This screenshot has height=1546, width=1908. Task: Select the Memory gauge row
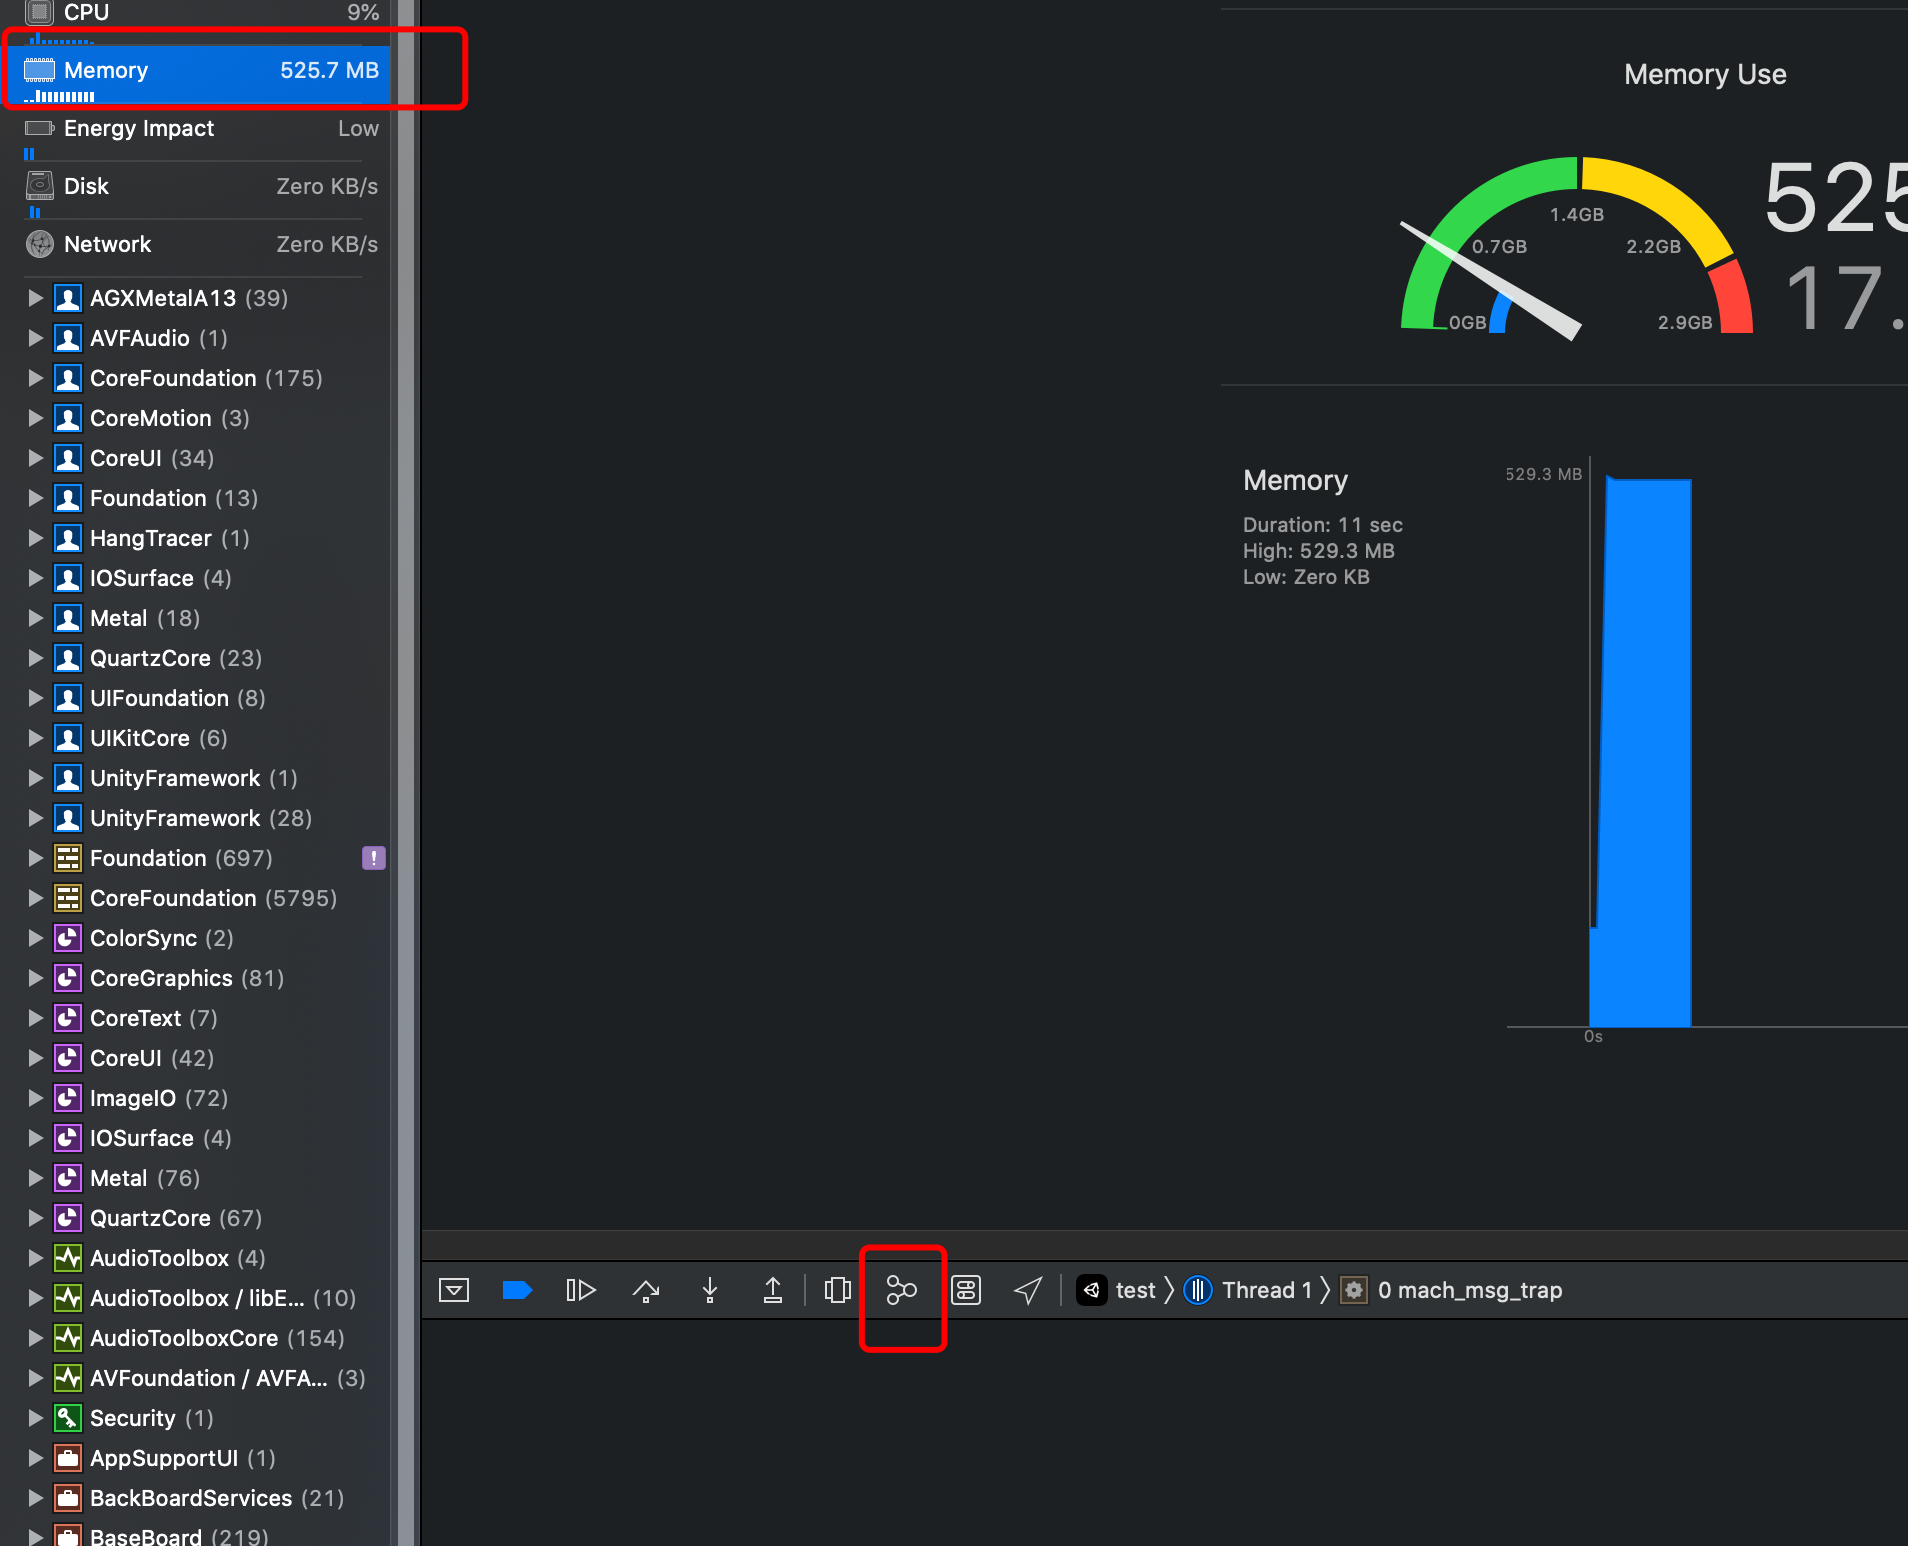point(201,70)
